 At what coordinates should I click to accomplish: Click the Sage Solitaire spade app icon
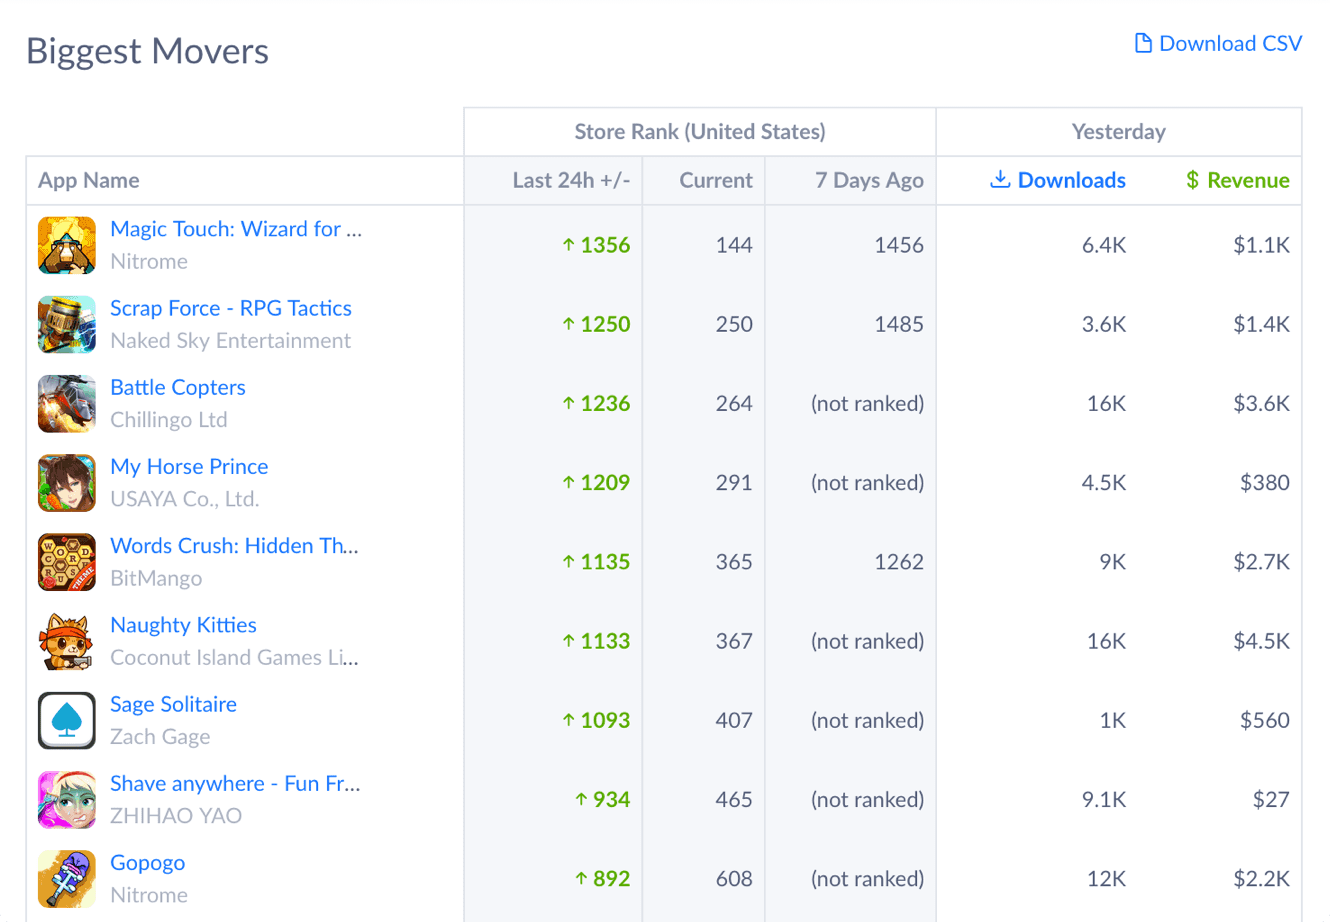(67, 720)
